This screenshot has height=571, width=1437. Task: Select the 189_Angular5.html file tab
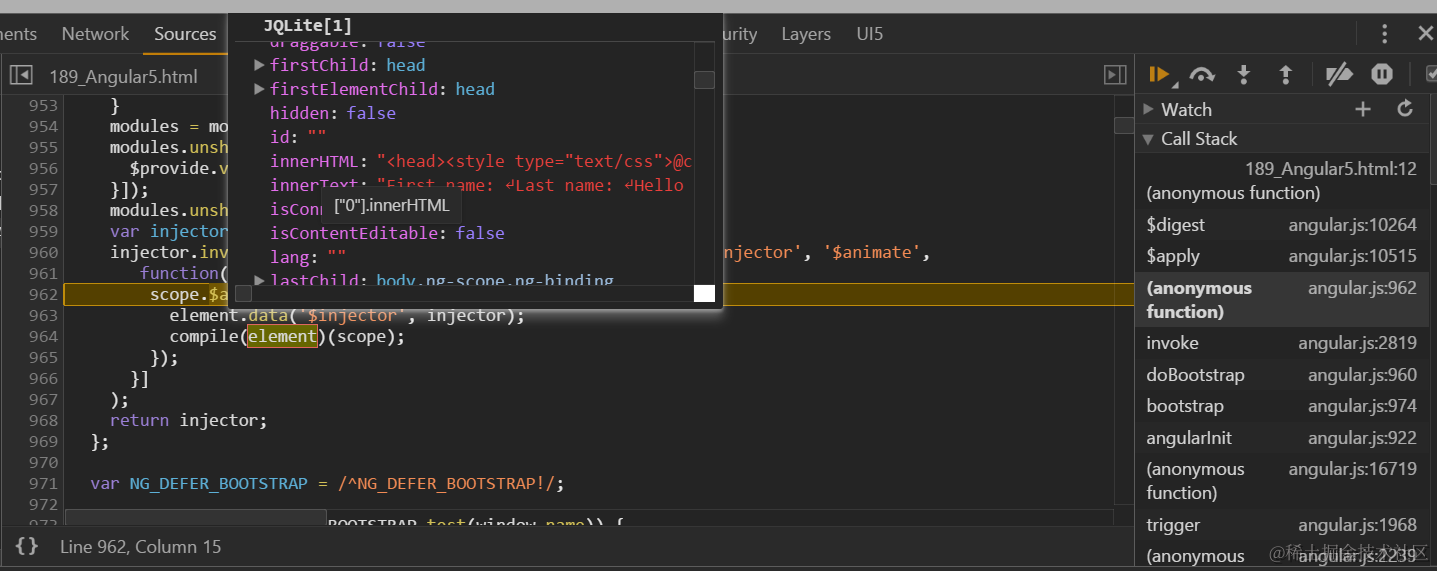point(123,76)
